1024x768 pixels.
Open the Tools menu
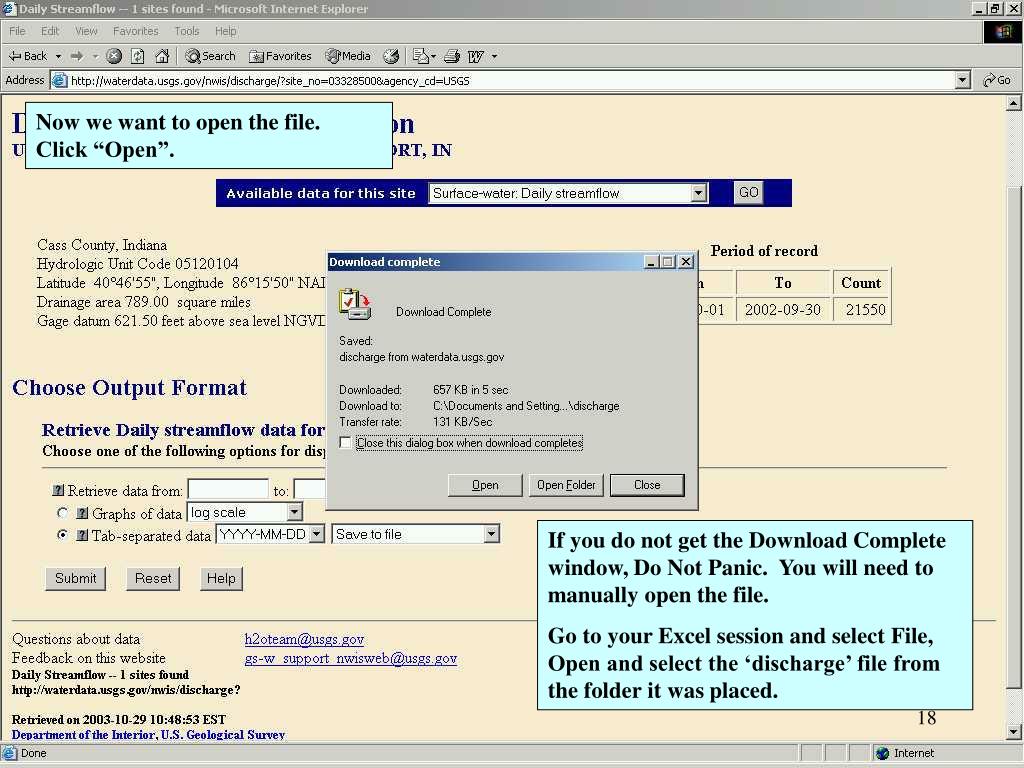186,31
